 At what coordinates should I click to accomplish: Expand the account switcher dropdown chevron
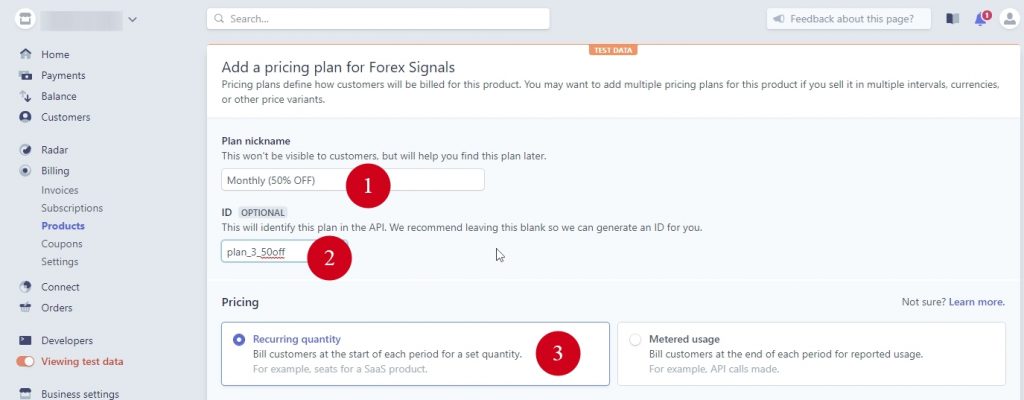133,19
